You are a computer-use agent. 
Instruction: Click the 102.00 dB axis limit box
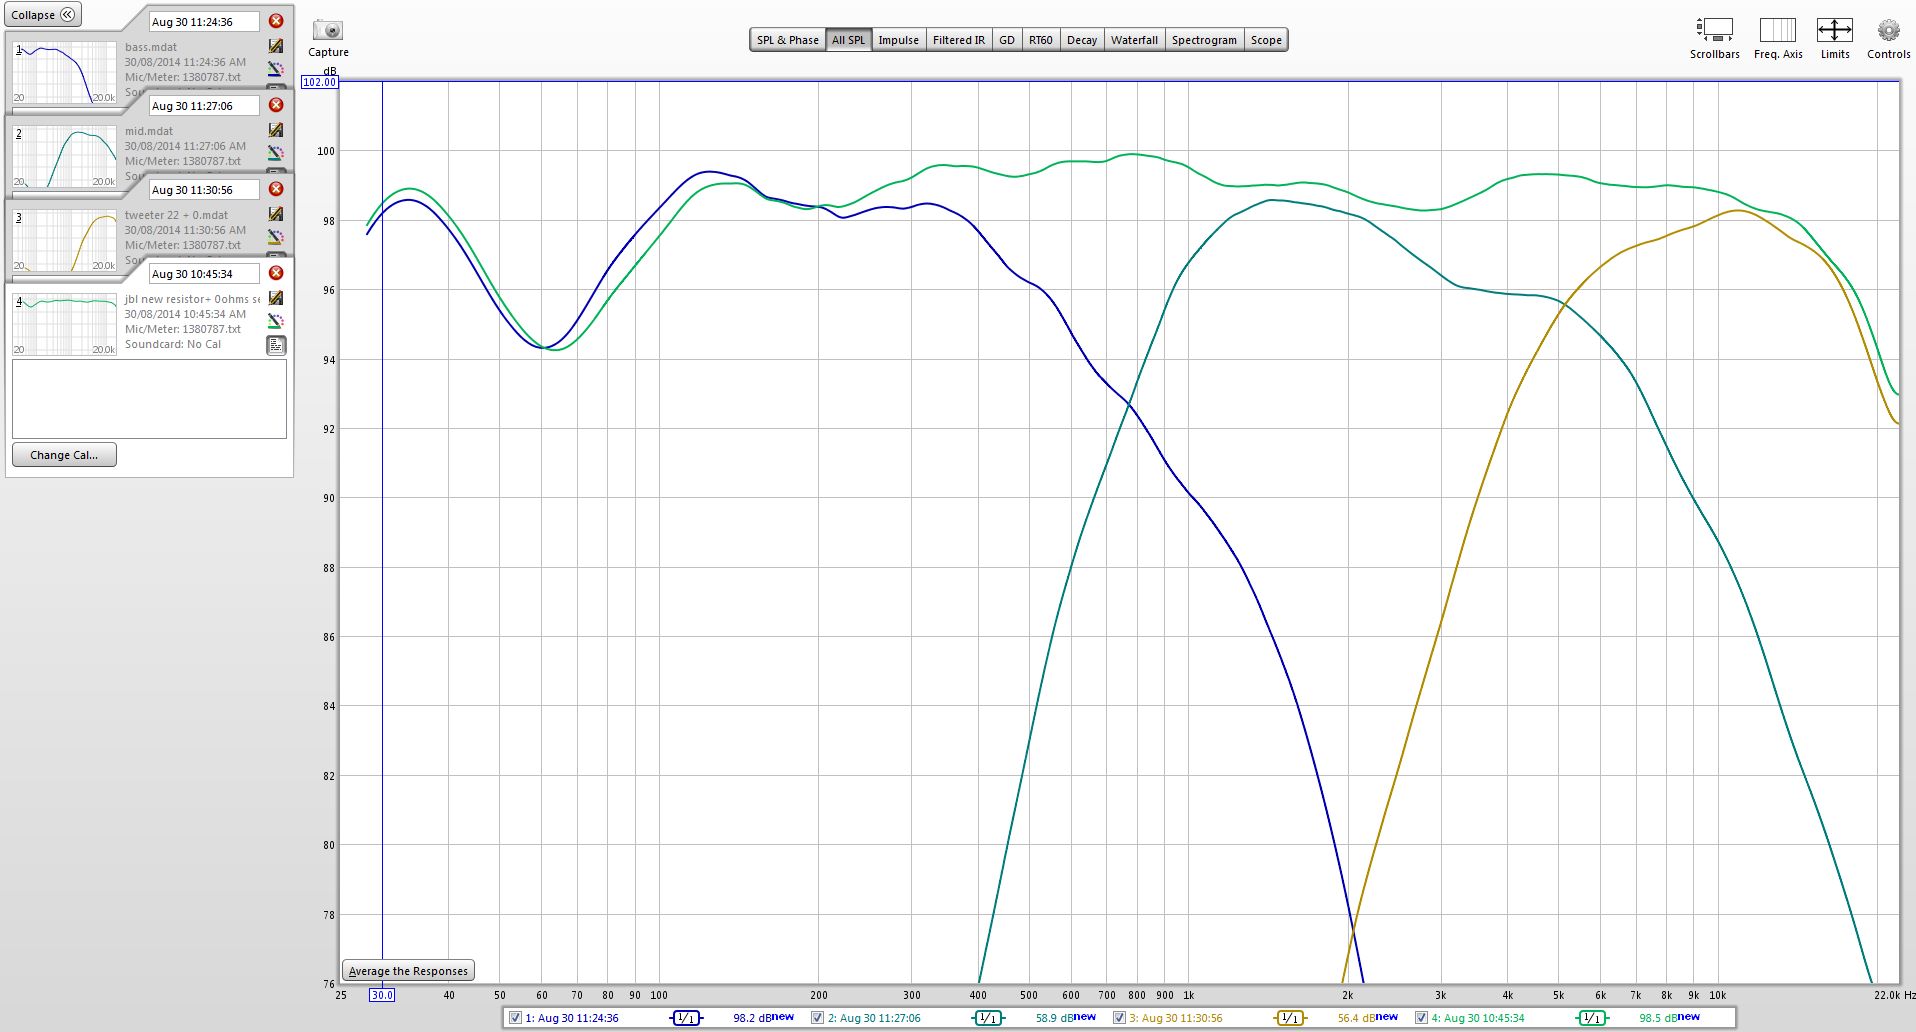point(320,82)
